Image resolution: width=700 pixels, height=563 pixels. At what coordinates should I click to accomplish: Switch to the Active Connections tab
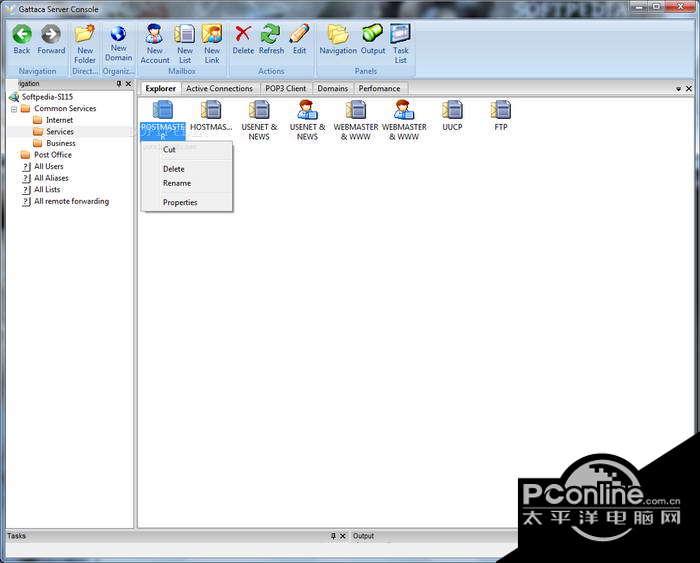pos(219,88)
